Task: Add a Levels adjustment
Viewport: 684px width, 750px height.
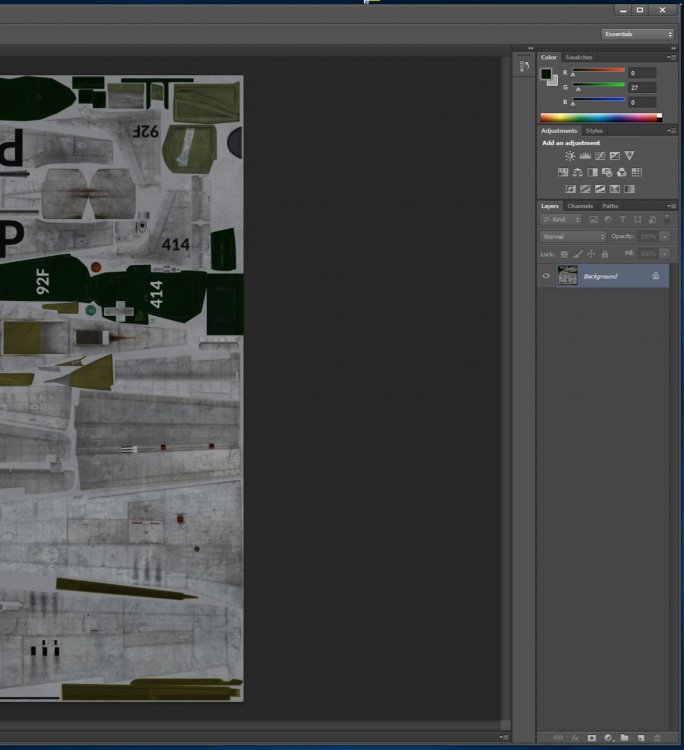Action: click(x=585, y=156)
